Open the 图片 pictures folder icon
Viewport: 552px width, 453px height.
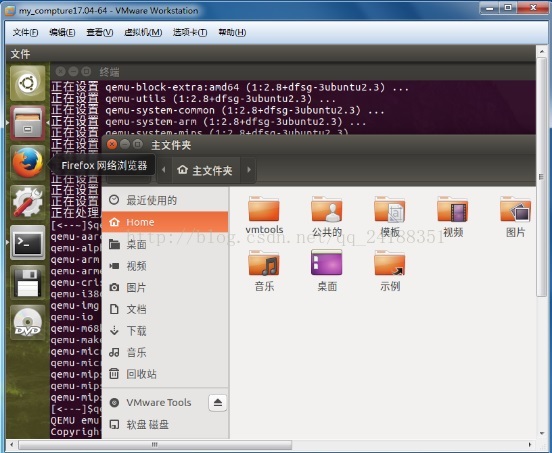click(x=515, y=216)
